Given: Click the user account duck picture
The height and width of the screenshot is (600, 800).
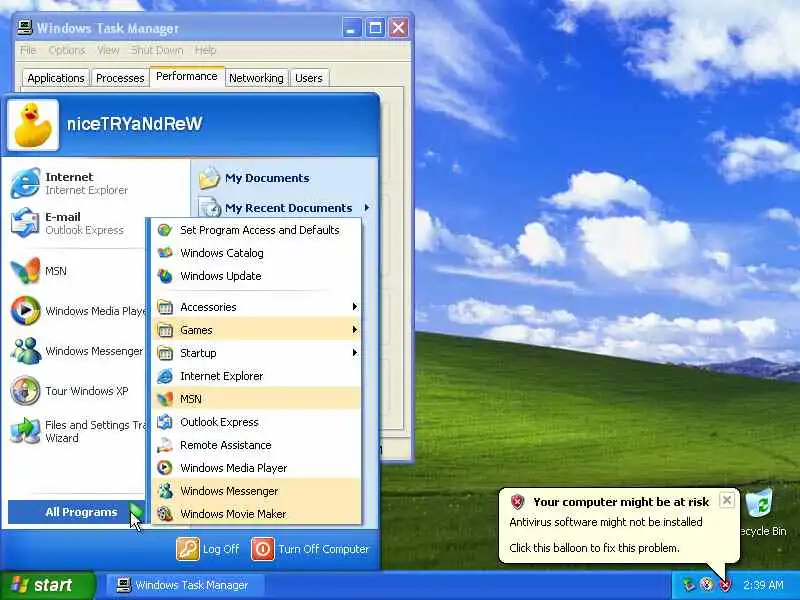Looking at the screenshot, I should (33, 125).
